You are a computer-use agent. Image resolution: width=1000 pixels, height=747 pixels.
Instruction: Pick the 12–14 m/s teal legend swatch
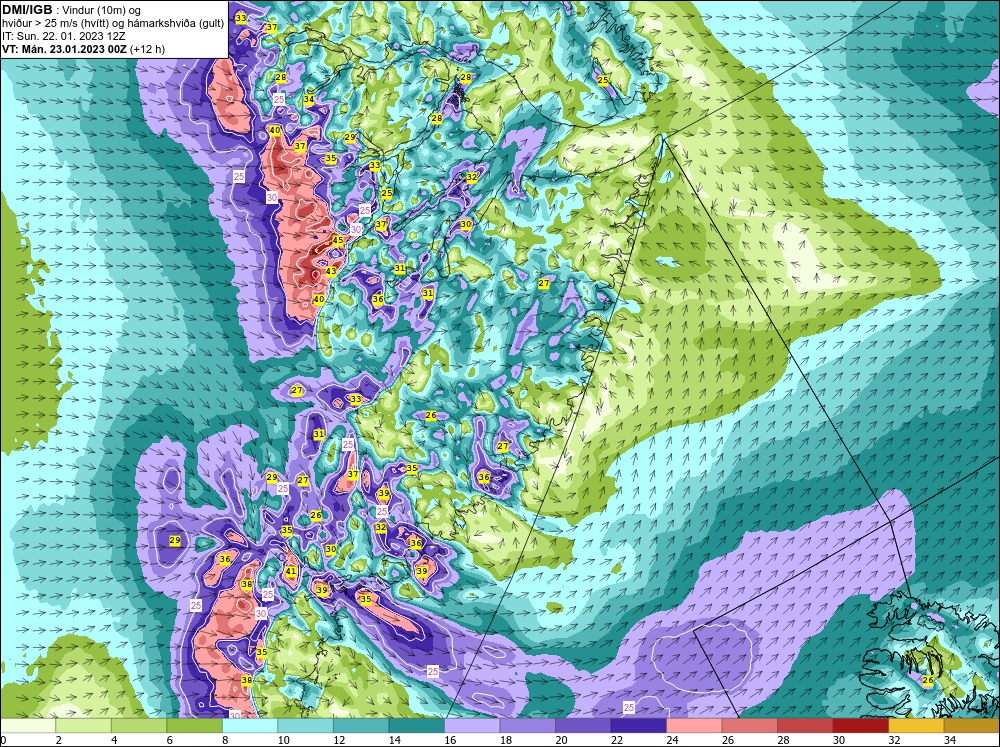(361, 726)
